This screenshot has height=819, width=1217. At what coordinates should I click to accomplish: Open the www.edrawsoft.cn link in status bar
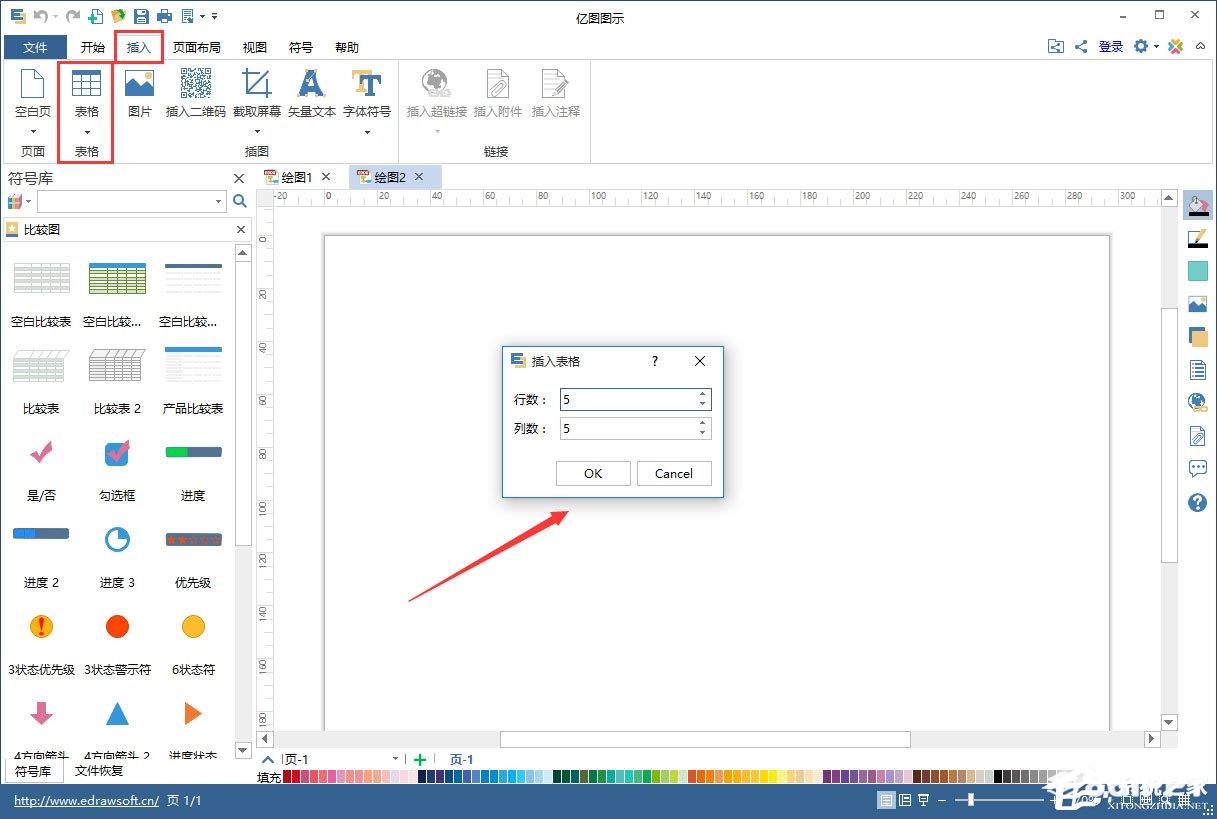click(87, 801)
